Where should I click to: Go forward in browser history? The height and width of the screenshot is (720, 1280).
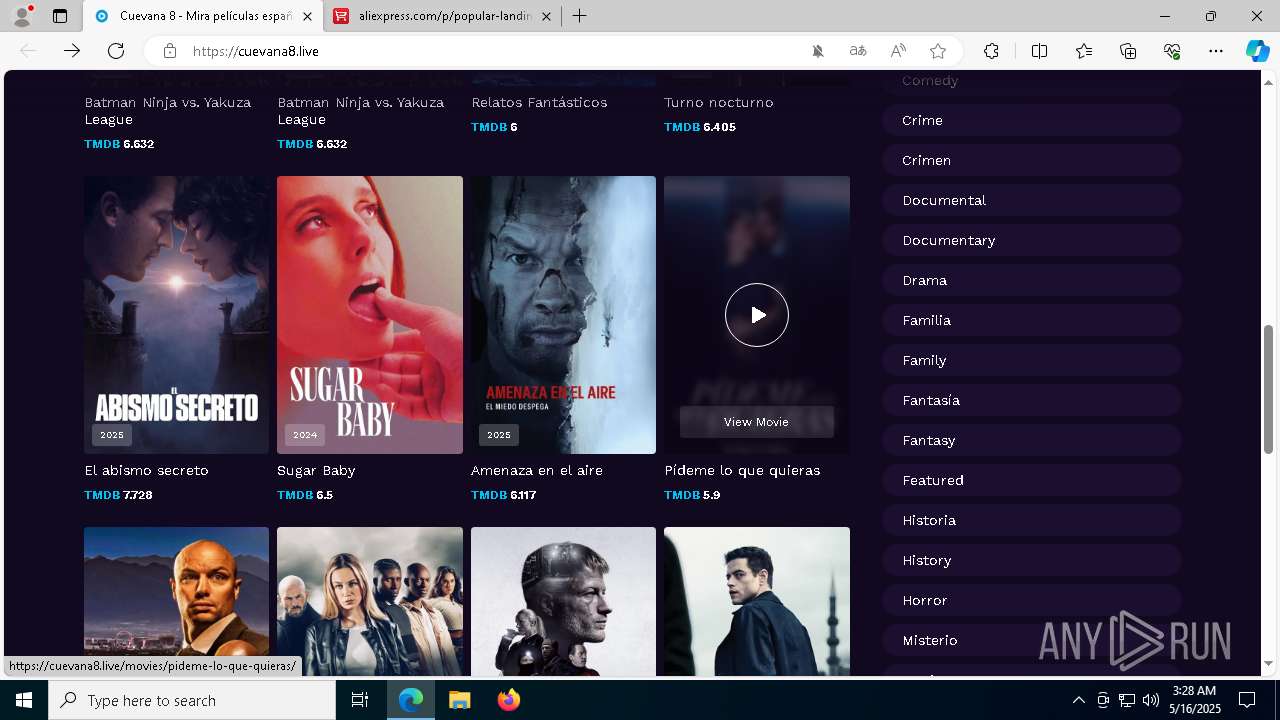[x=72, y=51]
